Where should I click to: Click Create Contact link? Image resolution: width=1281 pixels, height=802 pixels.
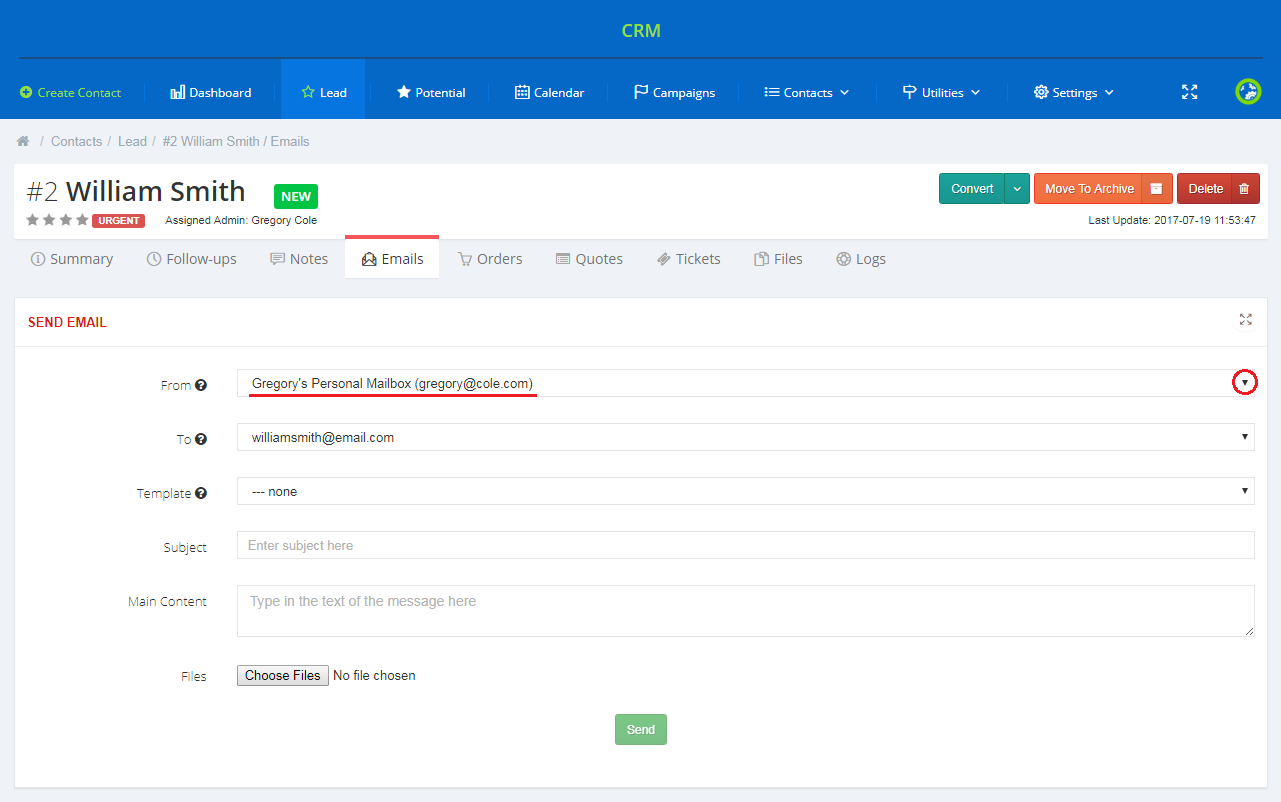pos(70,92)
